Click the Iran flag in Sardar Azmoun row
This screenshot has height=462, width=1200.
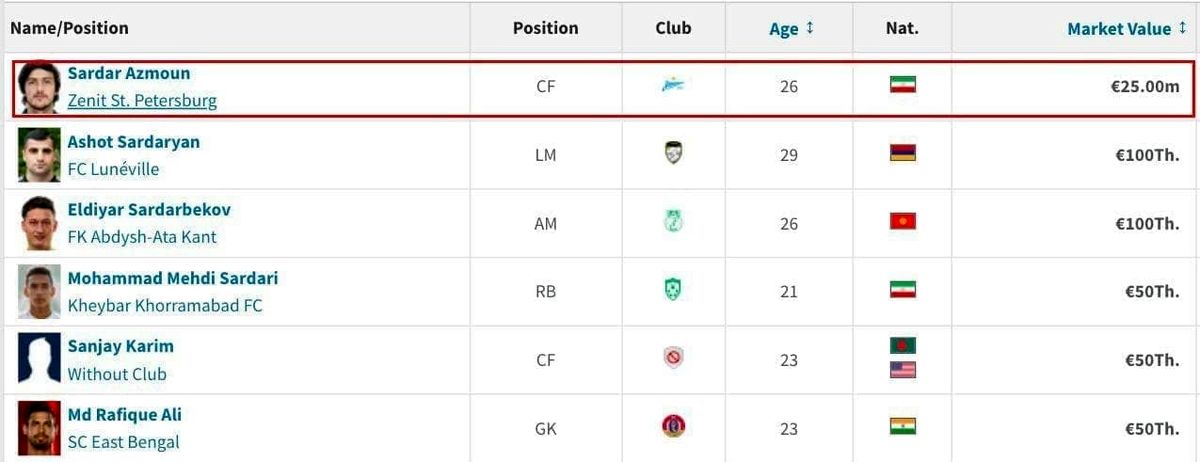[x=903, y=85]
